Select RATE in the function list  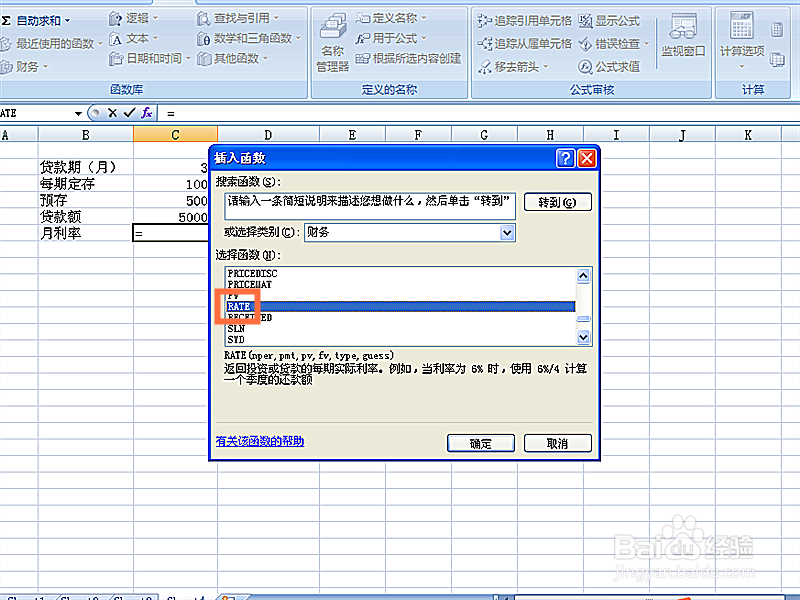[x=401, y=307]
